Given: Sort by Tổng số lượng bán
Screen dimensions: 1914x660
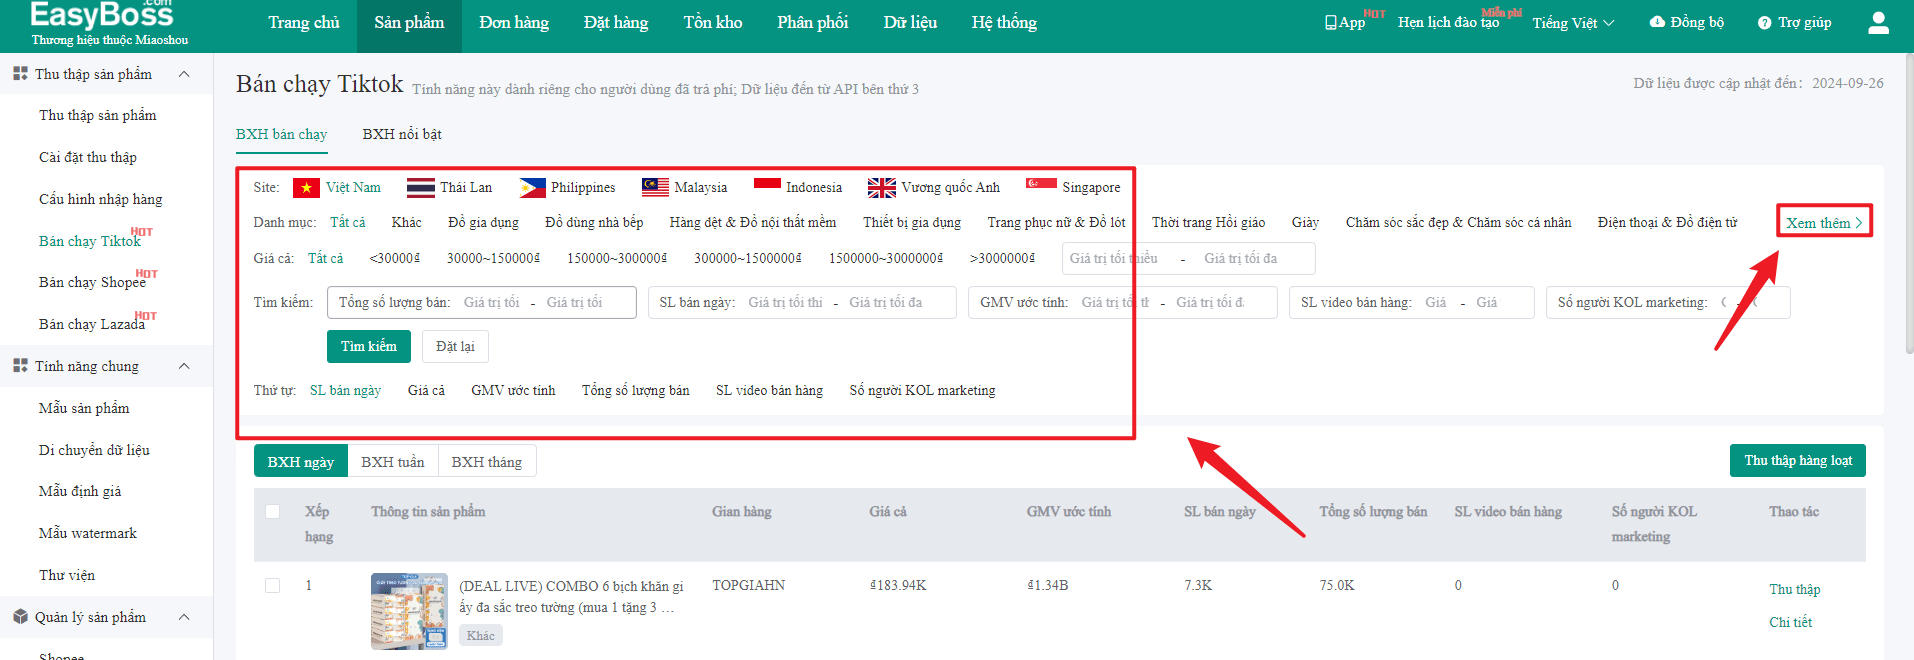Looking at the screenshot, I should (636, 390).
